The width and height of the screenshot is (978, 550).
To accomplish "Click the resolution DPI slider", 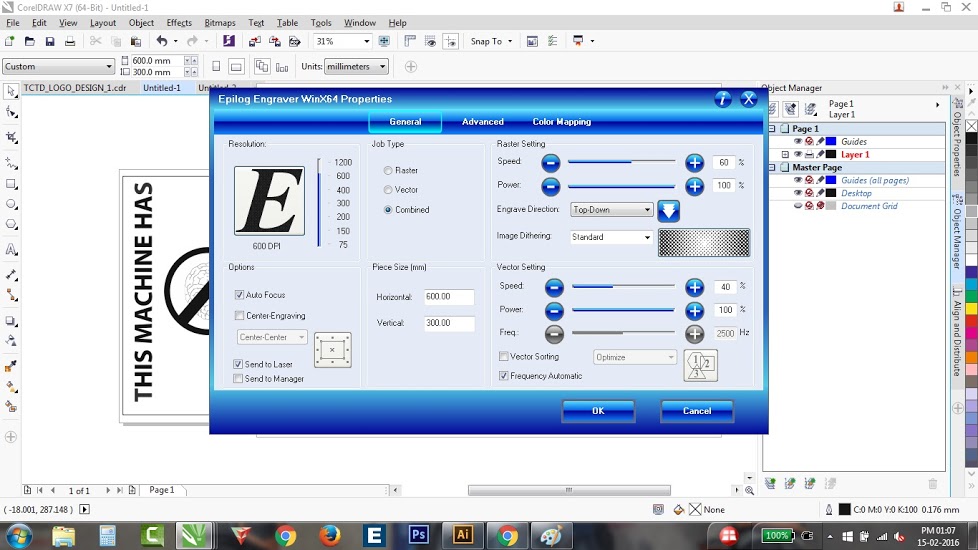I will coord(319,203).
